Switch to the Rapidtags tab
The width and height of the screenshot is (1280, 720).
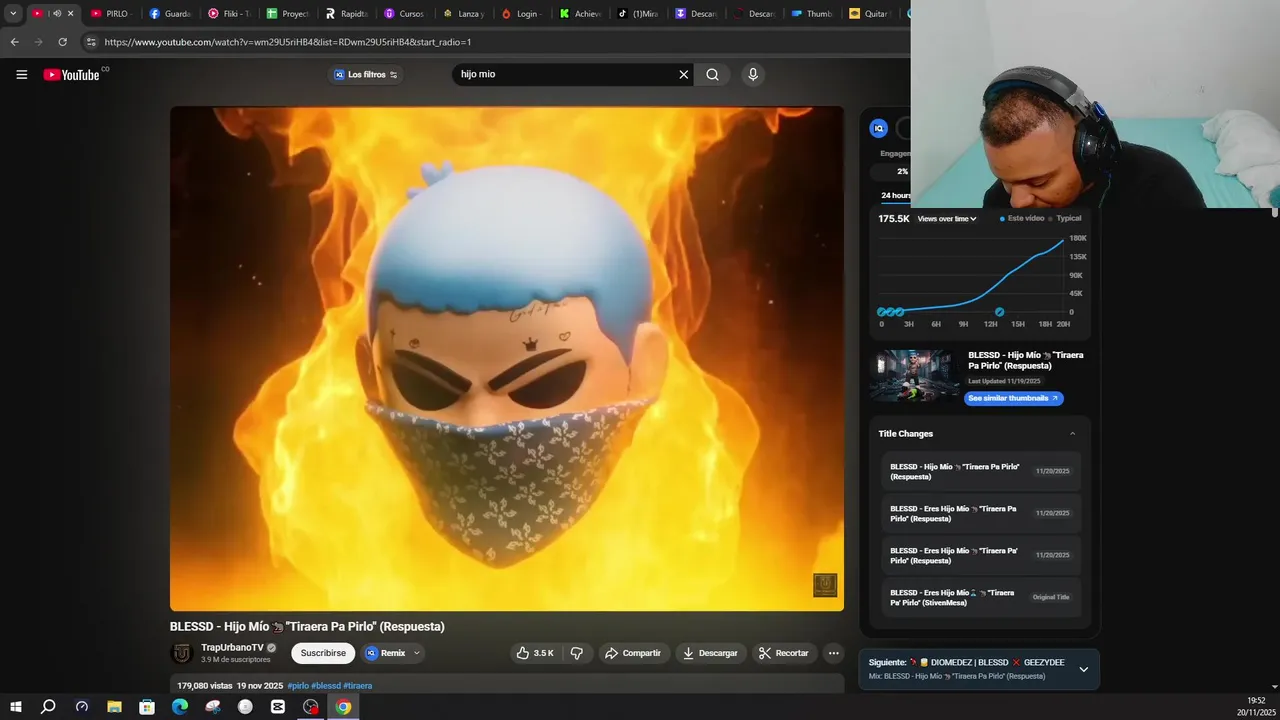click(346, 14)
